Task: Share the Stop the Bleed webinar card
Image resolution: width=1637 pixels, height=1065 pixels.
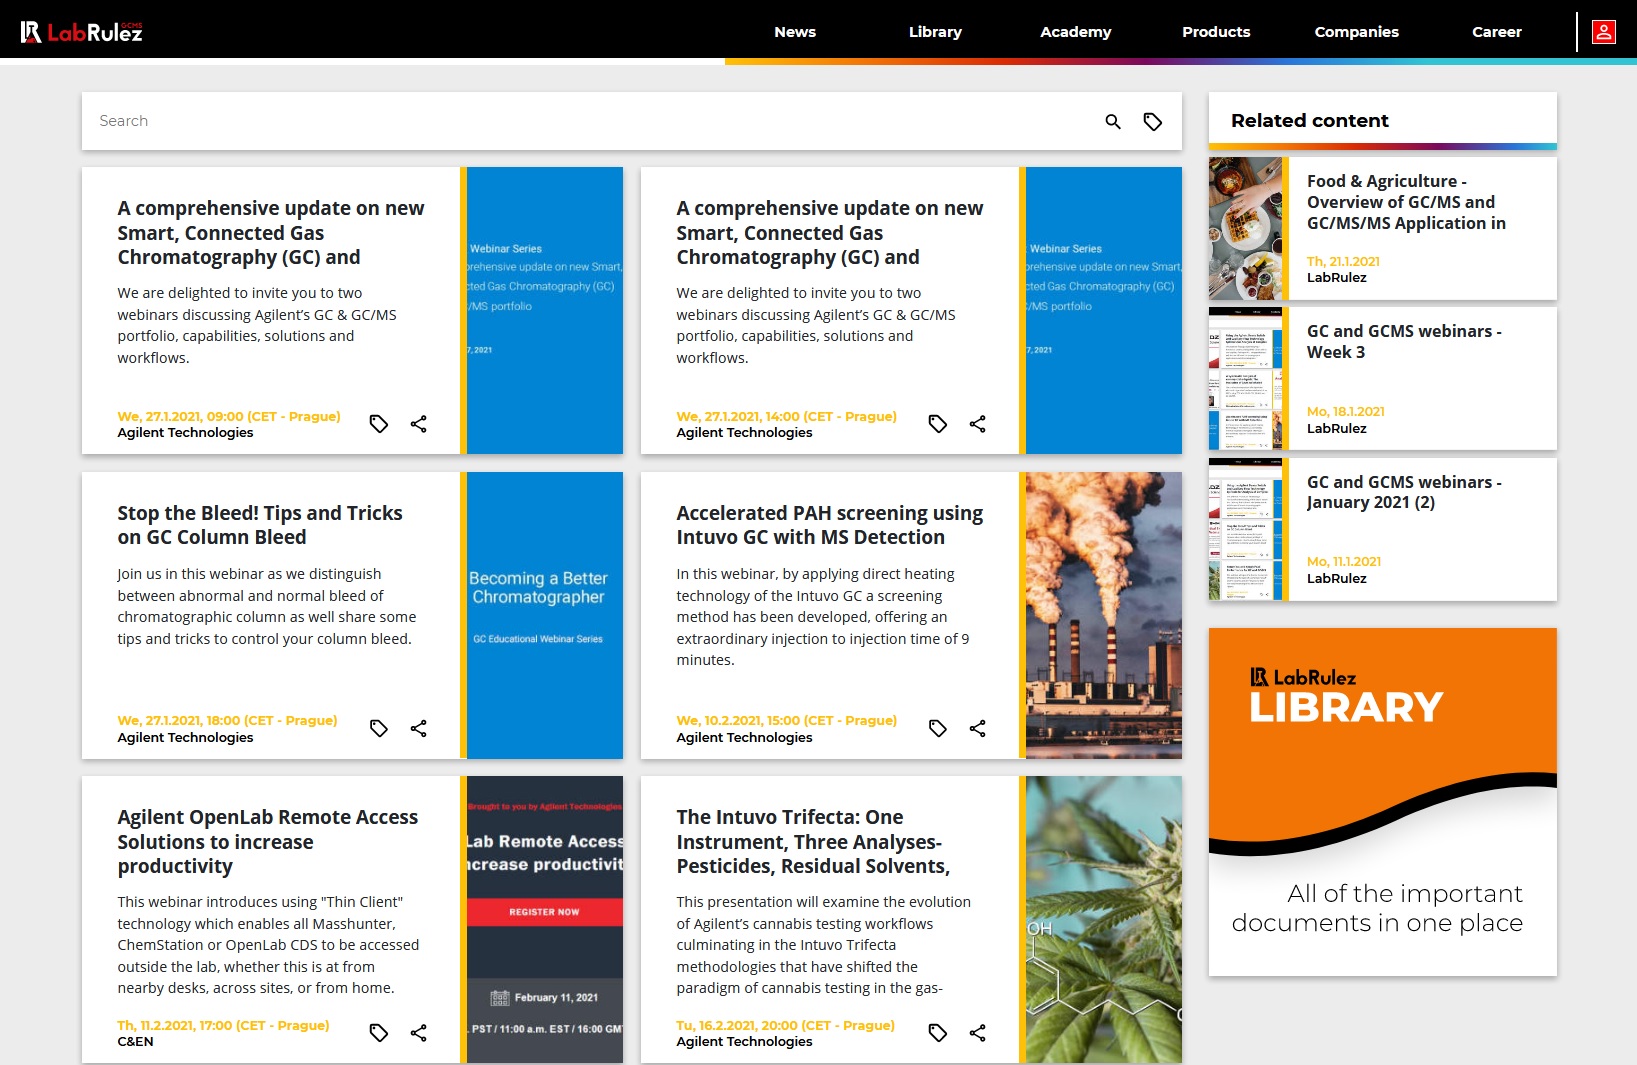Action: tap(419, 728)
